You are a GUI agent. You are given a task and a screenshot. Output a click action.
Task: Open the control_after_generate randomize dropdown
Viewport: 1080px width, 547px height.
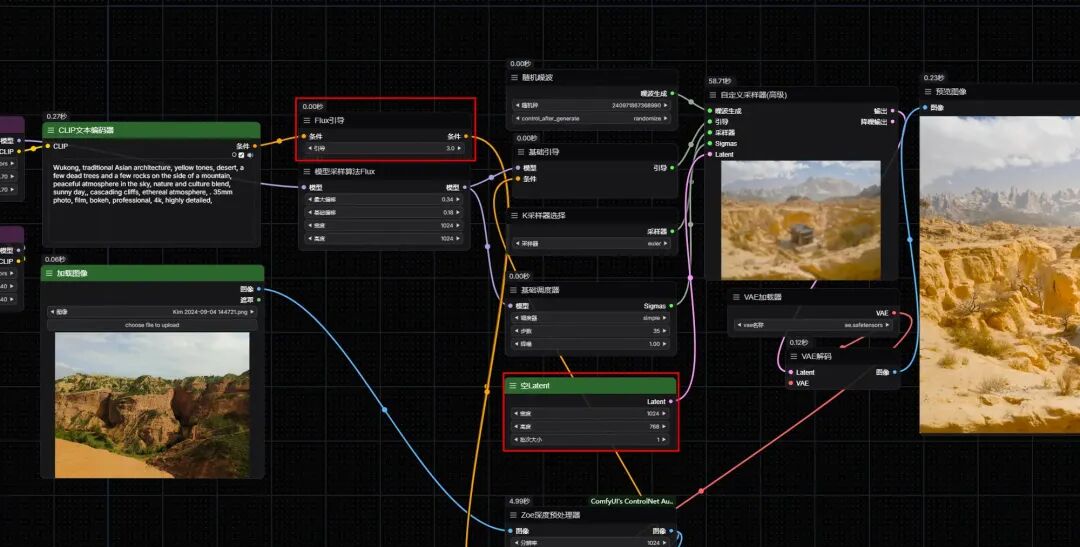(591, 118)
